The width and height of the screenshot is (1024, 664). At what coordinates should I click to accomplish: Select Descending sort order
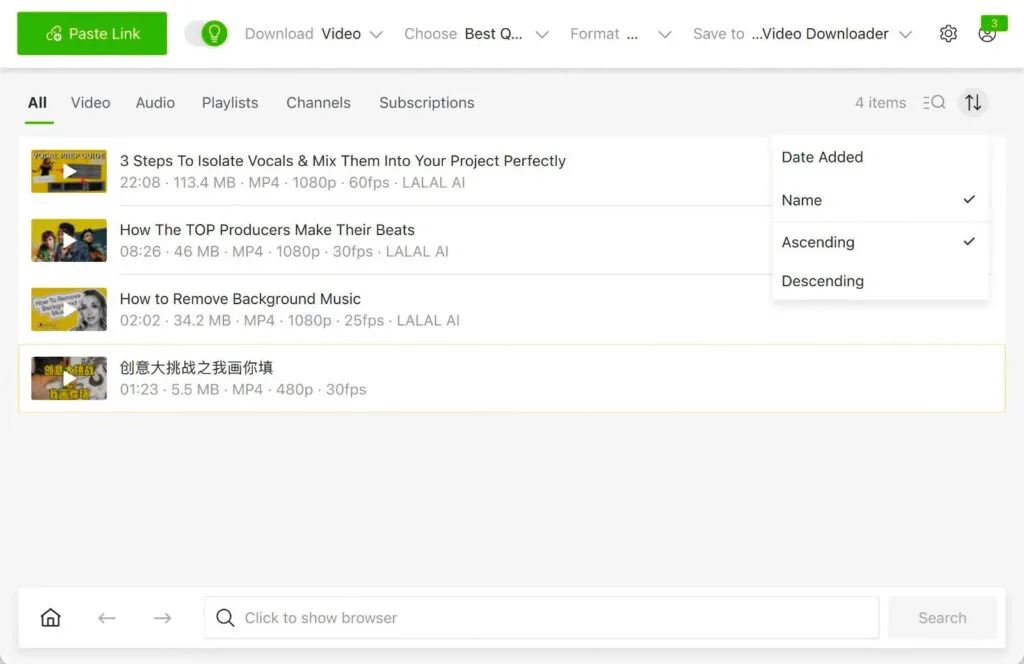(822, 281)
